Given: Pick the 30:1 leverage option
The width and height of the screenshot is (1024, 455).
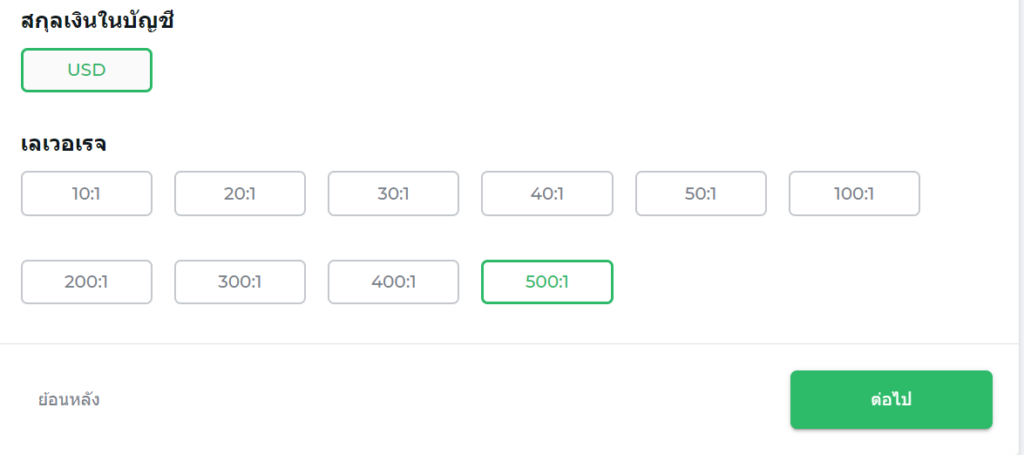Looking at the screenshot, I should 393,194.
